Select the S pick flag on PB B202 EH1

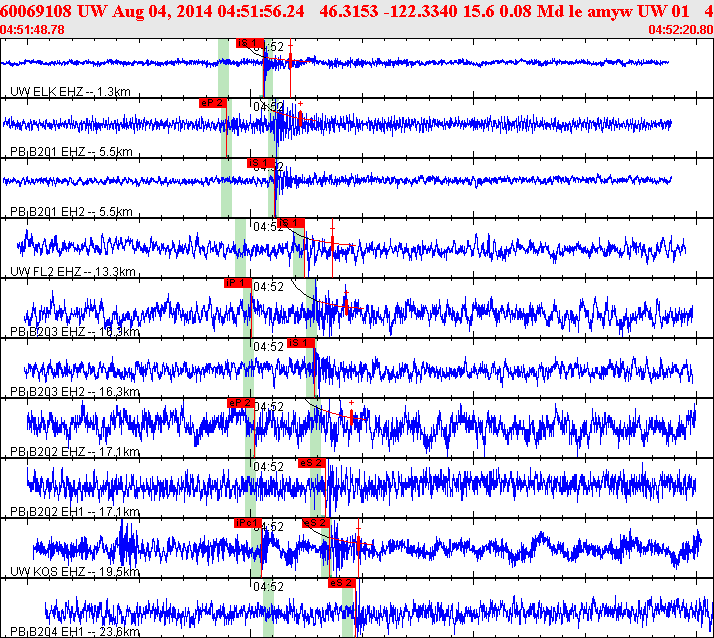coord(311,462)
